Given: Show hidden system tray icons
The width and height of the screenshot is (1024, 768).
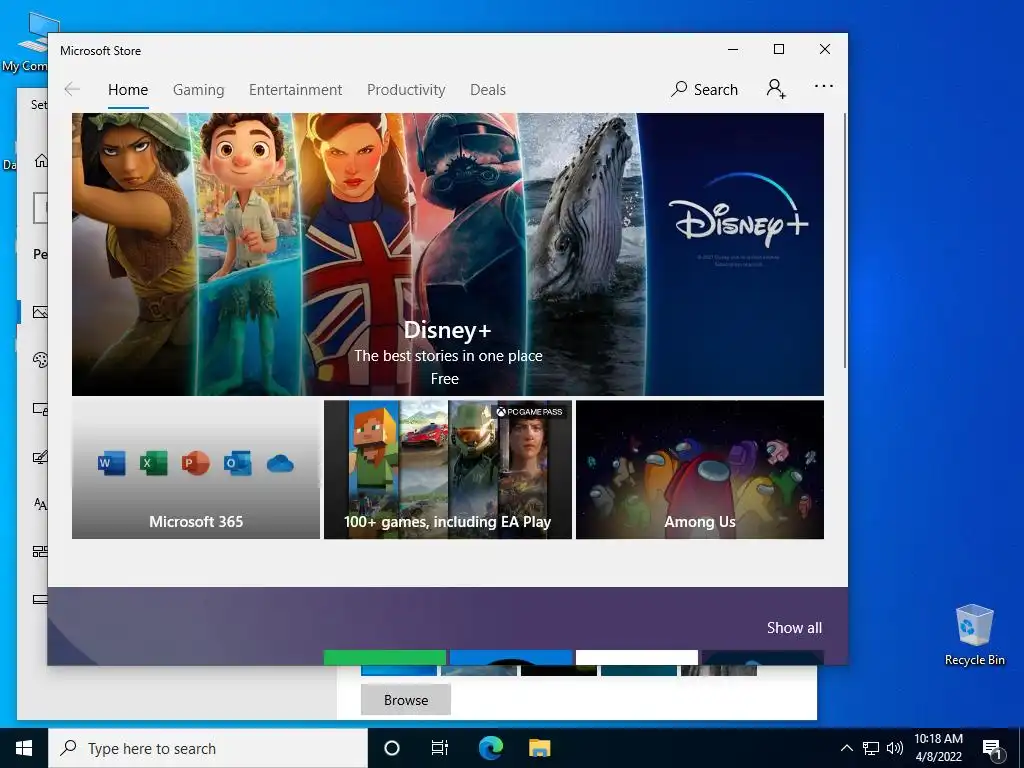Looking at the screenshot, I should 846,748.
